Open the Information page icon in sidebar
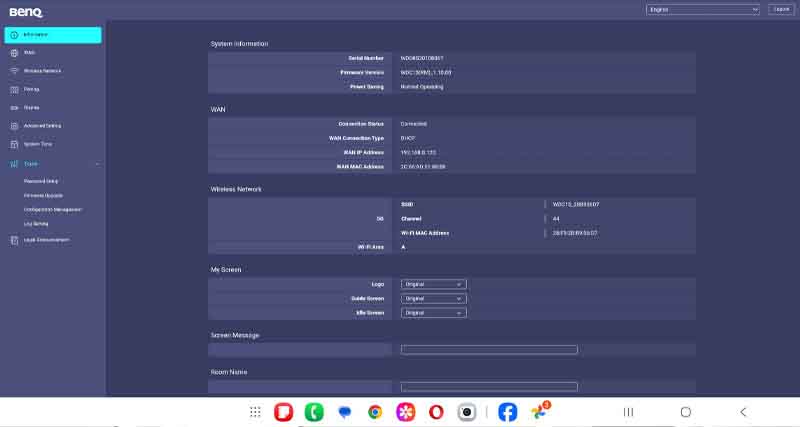 click(14, 35)
